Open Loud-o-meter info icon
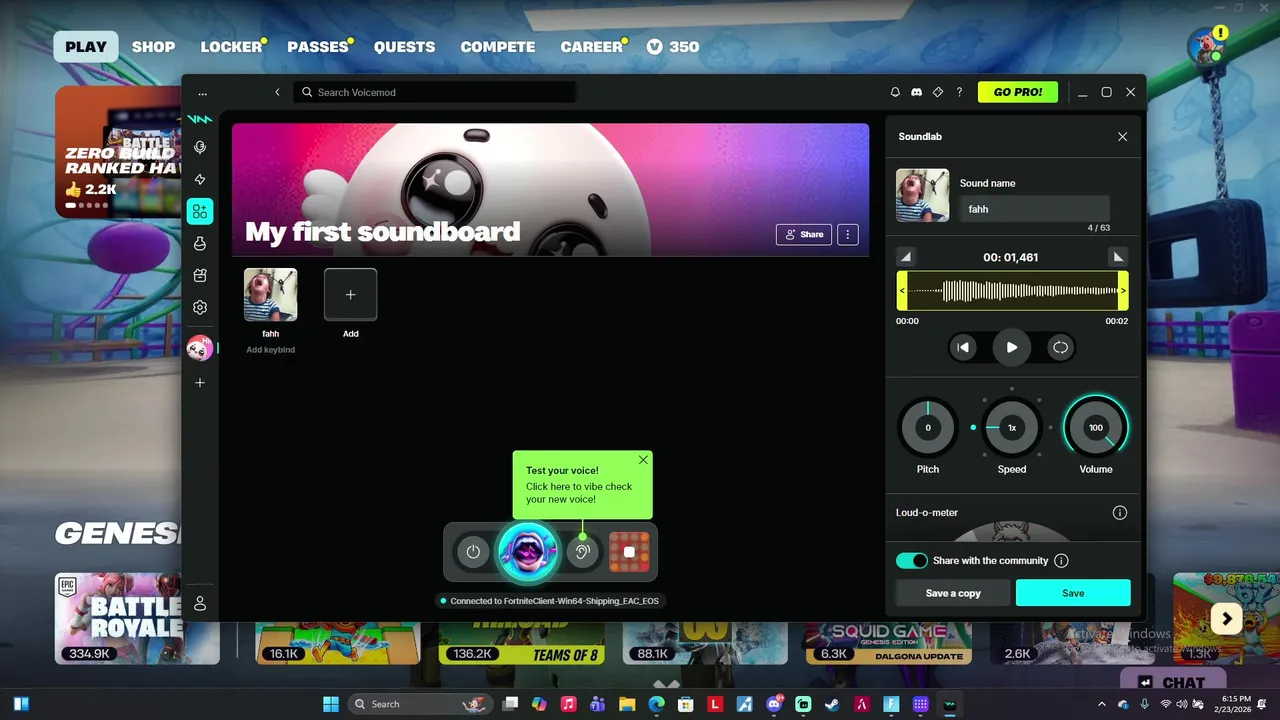 (1120, 513)
